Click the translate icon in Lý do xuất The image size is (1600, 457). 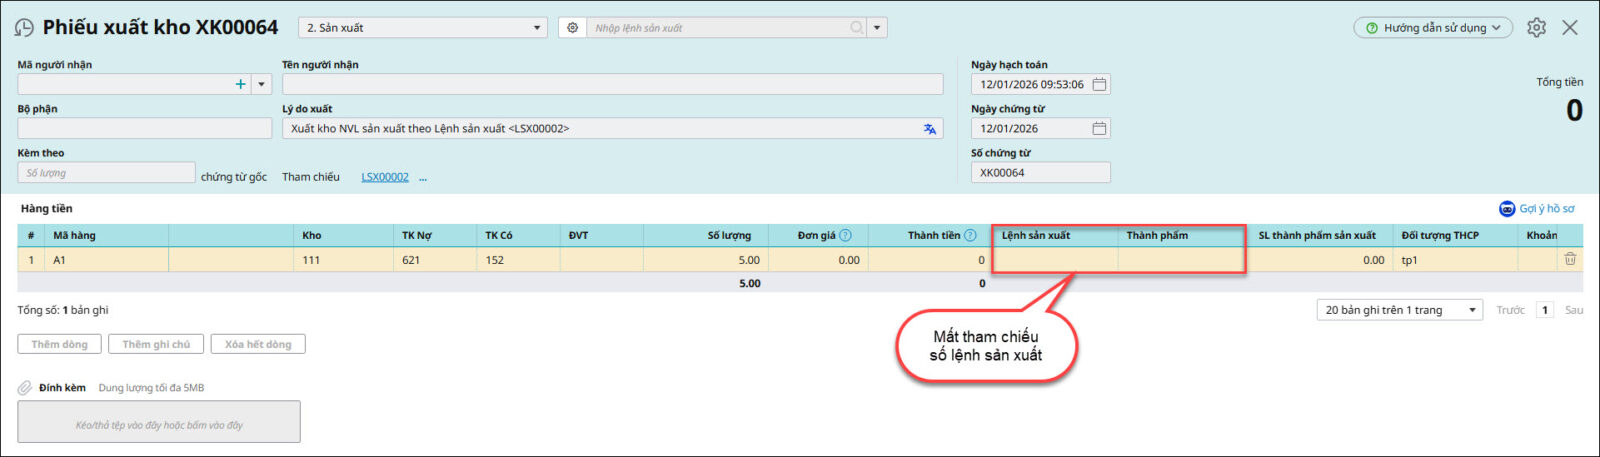click(x=930, y=129)
